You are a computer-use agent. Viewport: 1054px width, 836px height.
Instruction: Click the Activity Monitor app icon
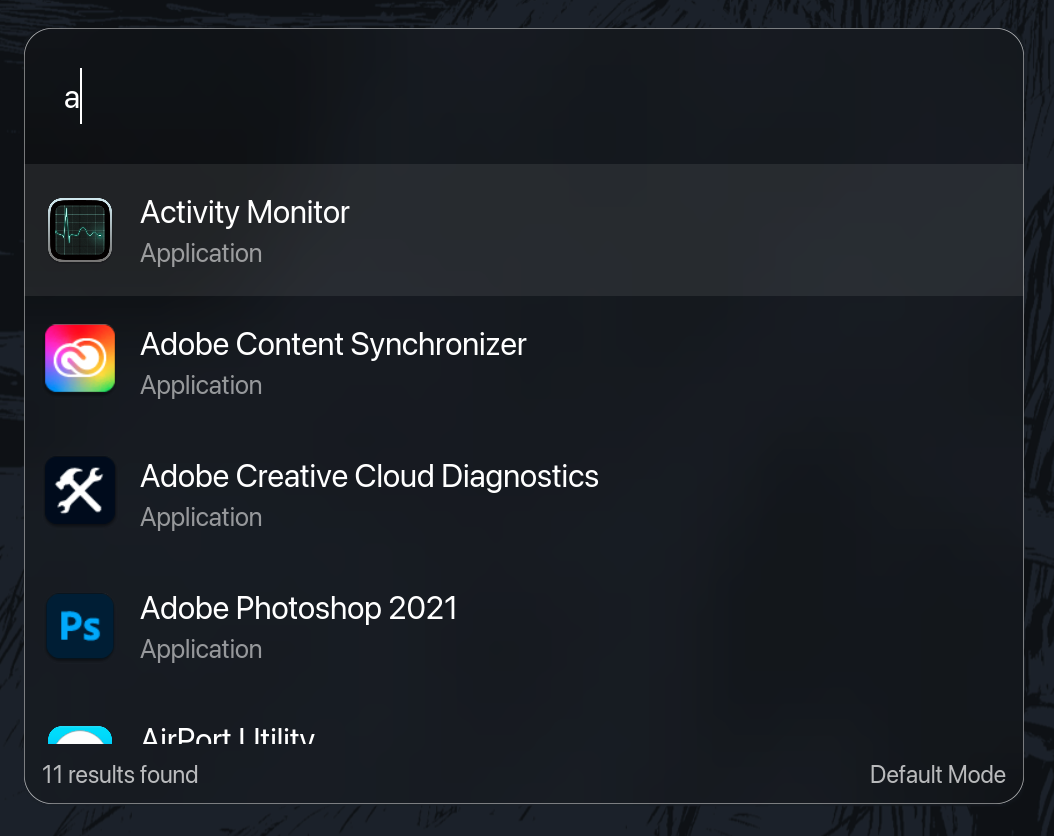pyautogui.click(x=80, y=229)
